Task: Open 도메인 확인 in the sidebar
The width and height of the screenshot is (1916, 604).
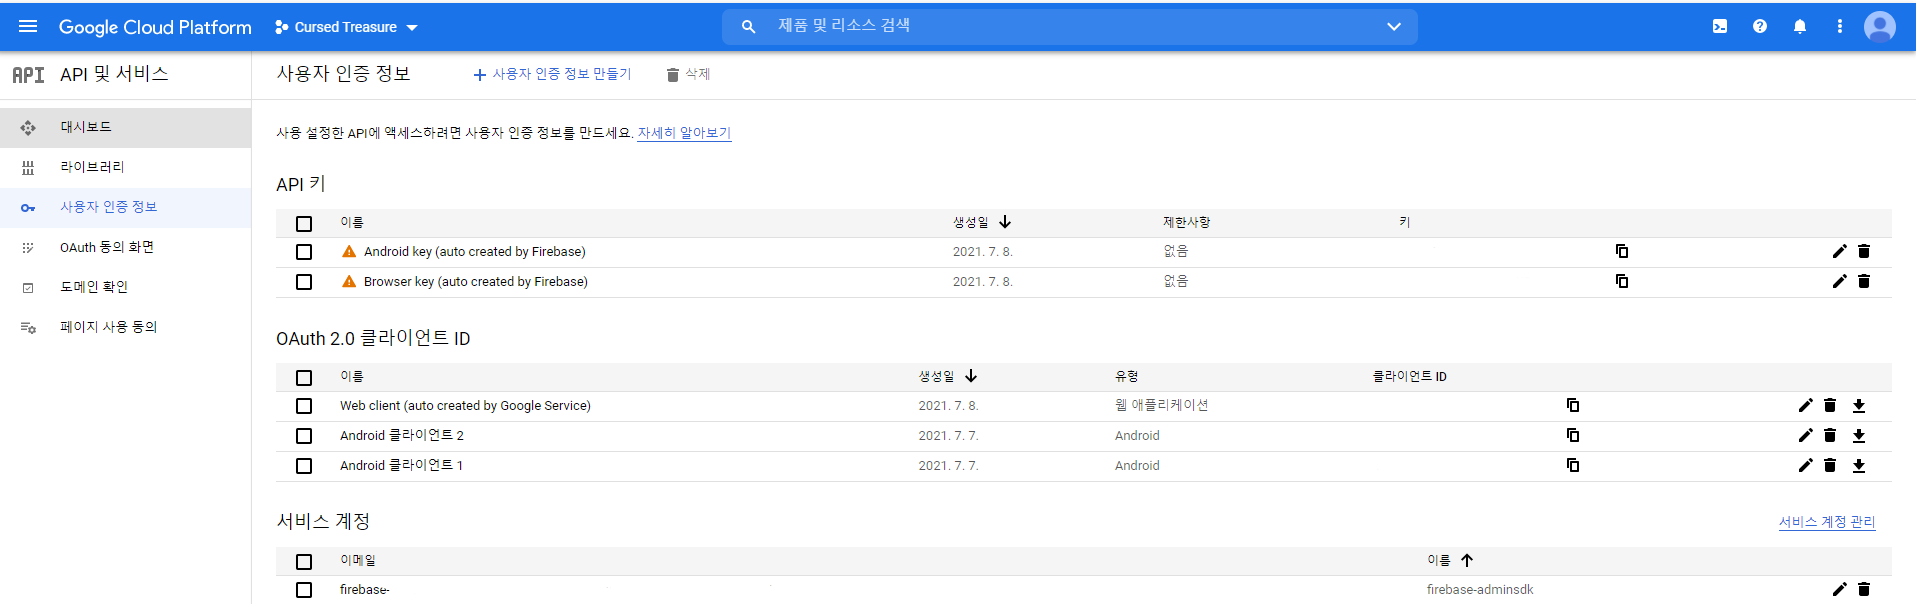Action: click(x=125, y=287)
